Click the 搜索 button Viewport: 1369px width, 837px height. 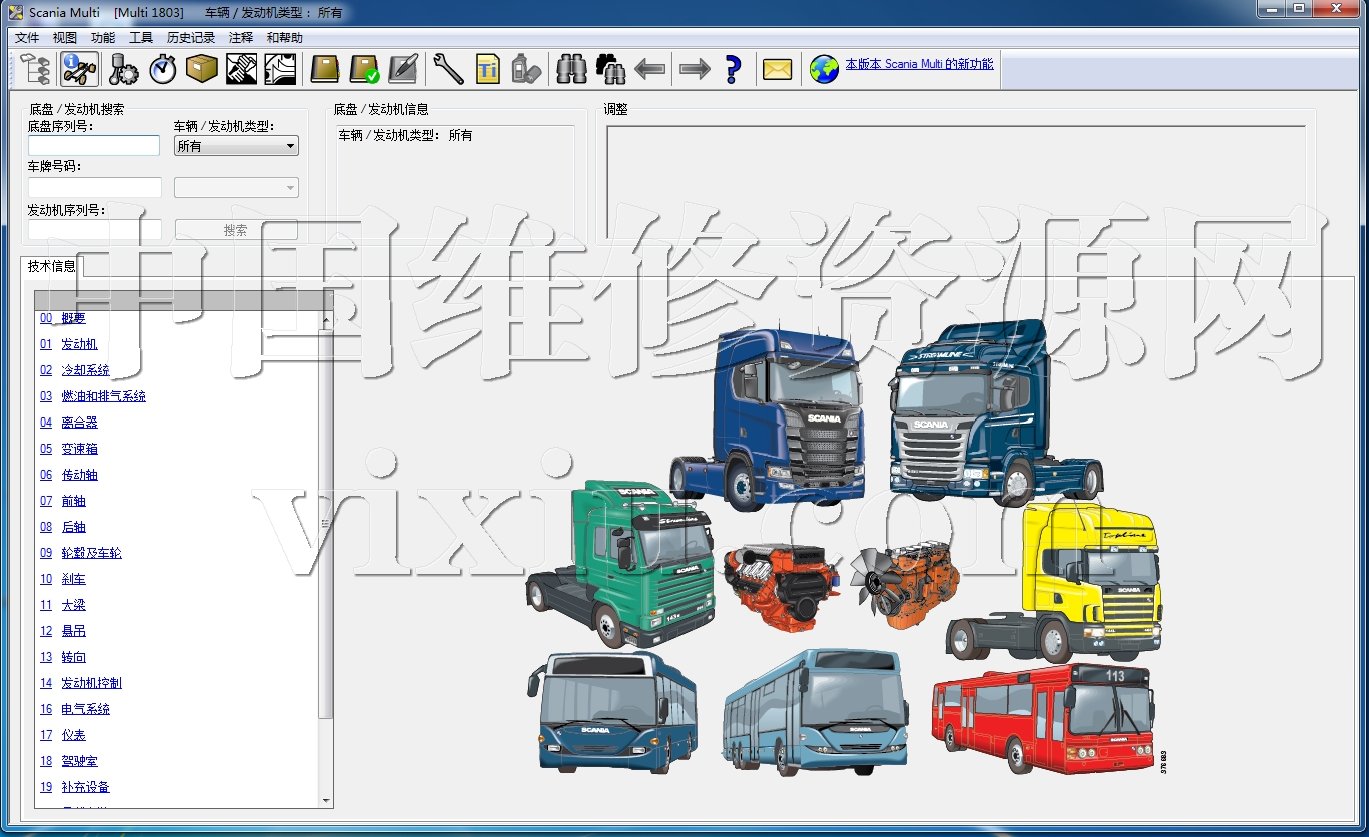pos(236,230)
